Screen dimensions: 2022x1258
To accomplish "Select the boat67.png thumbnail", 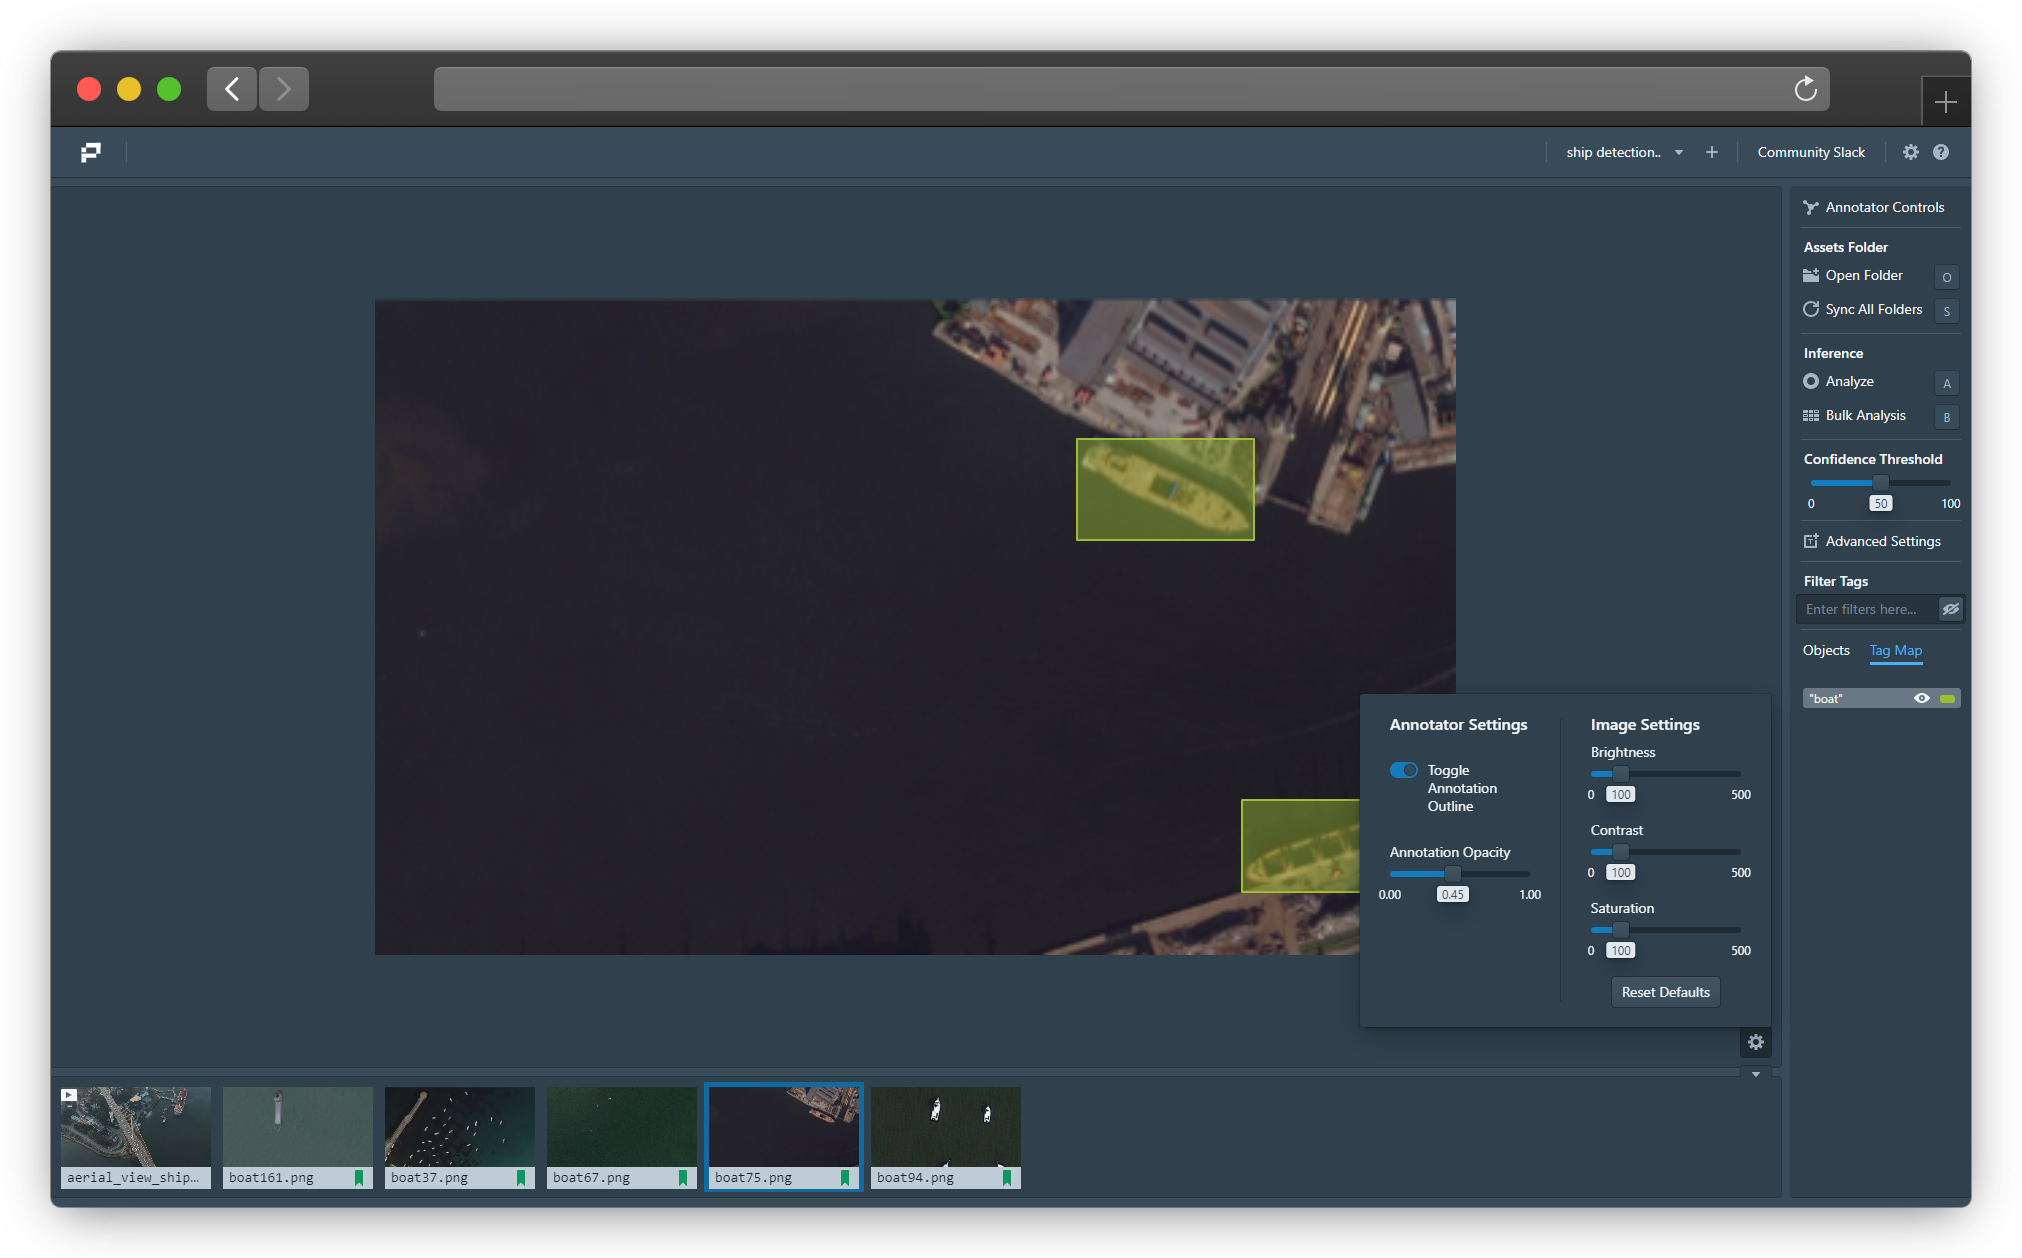I will click(622, 1137).
